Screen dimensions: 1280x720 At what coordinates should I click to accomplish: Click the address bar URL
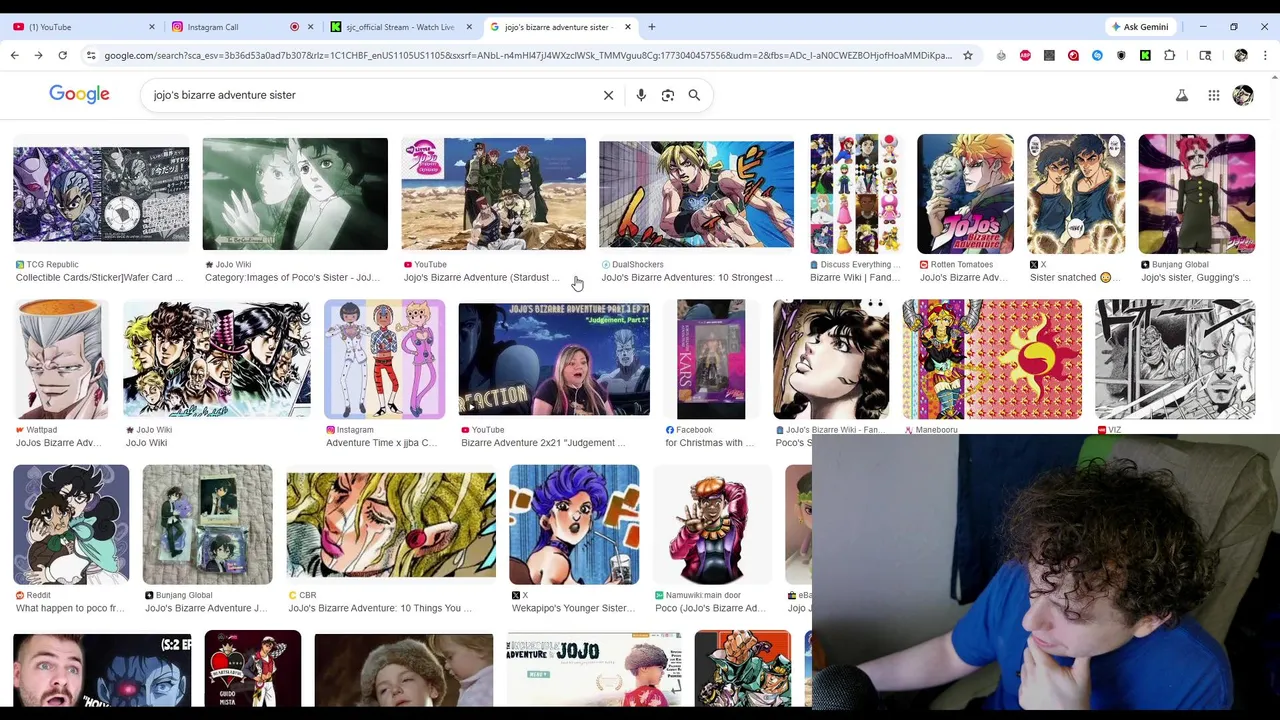[528, 55]
